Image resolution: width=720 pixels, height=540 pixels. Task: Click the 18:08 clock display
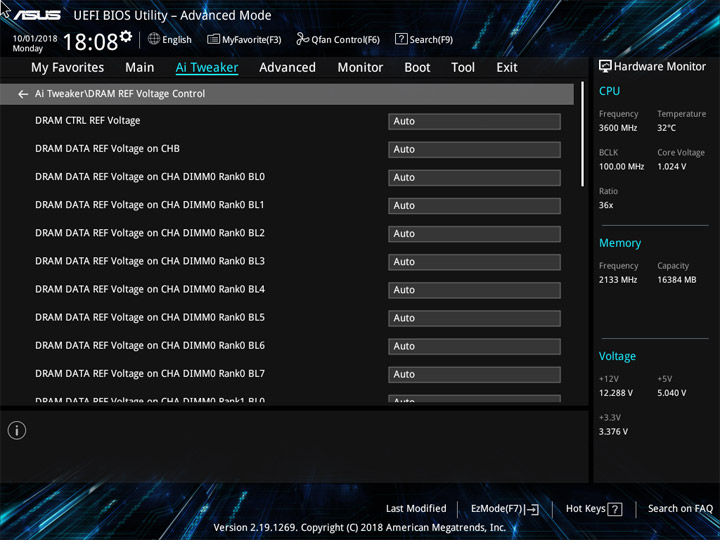90,42
